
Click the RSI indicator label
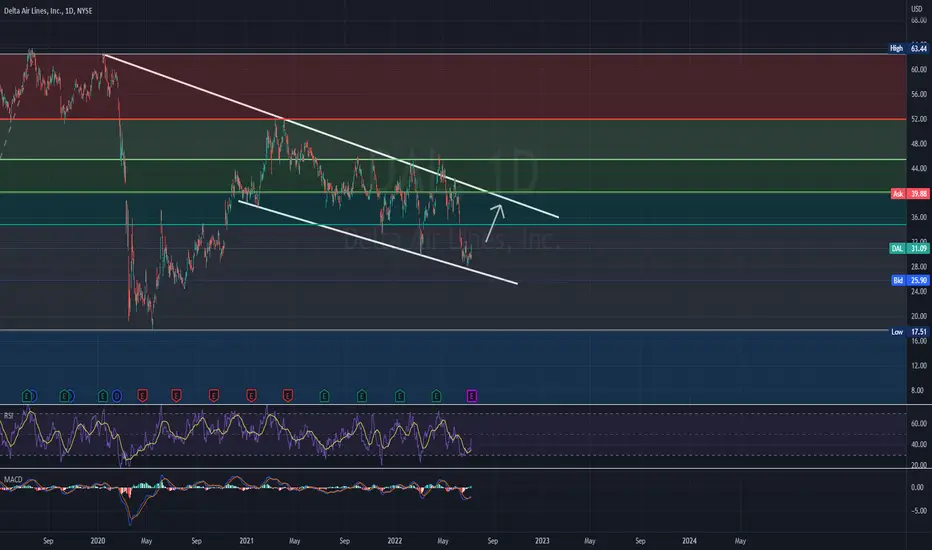(8, 416)
